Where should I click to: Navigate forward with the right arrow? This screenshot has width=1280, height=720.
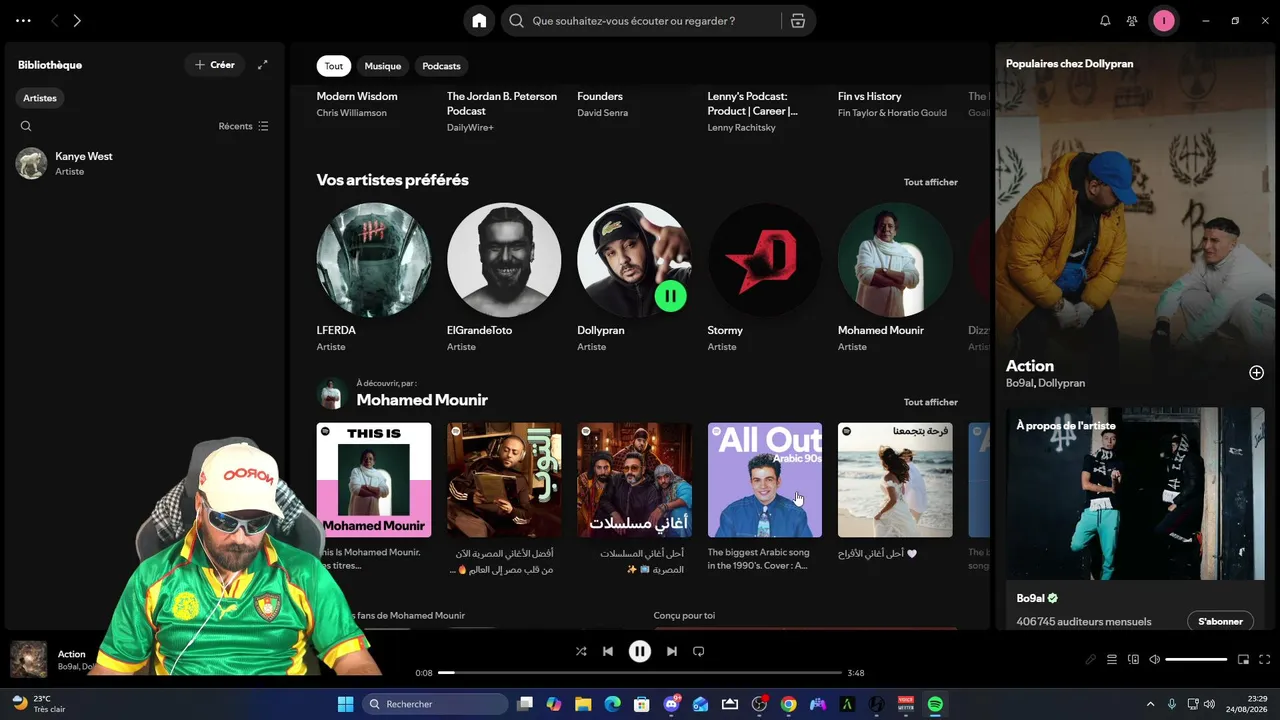click(77, 21)
